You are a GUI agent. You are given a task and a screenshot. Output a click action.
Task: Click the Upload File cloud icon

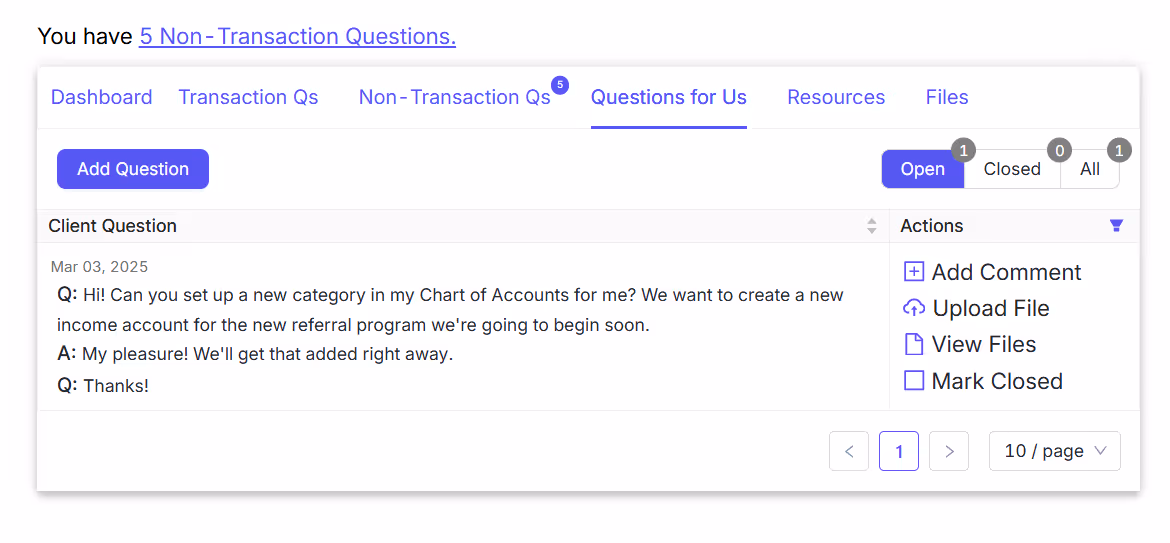point(913,308)
